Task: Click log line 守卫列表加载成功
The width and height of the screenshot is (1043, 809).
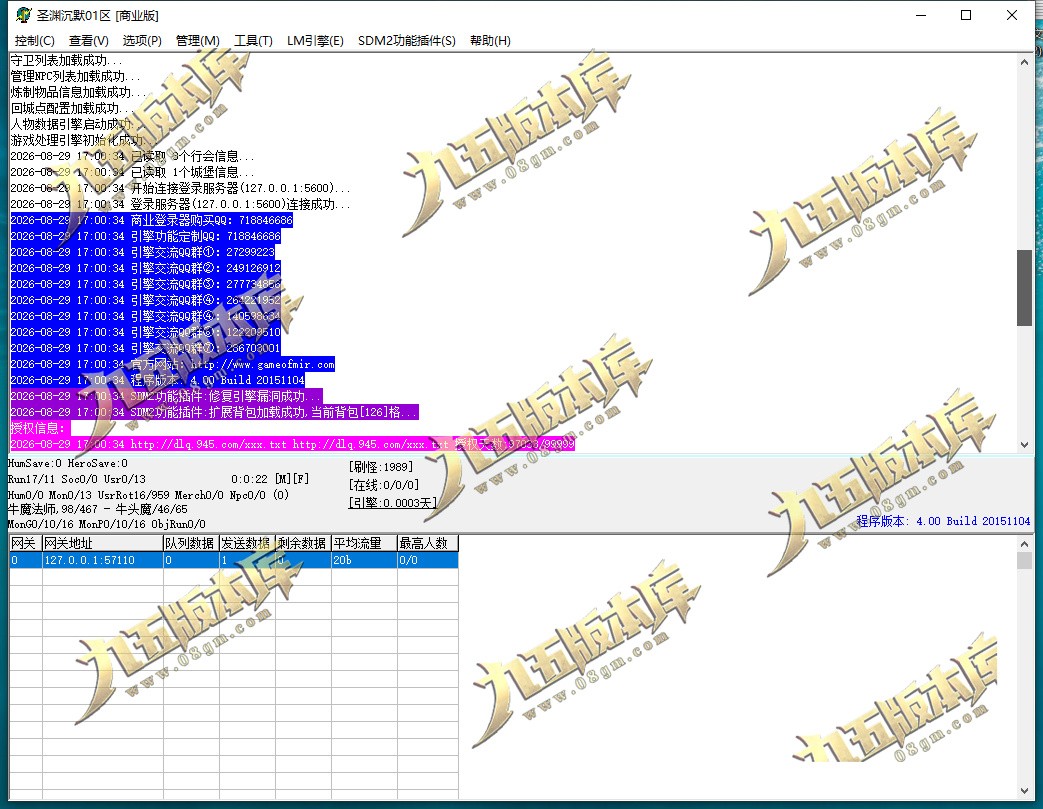Action: click(x=66, y=61)
